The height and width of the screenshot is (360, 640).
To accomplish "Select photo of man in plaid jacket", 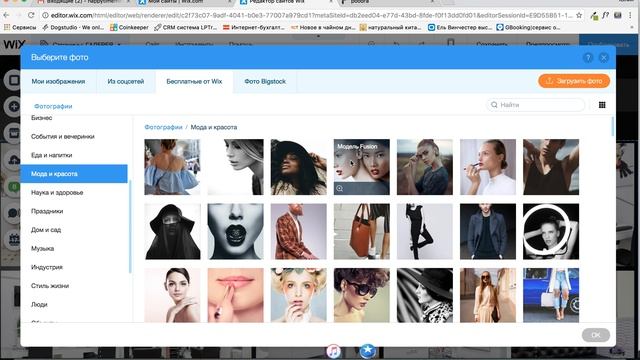I will coord(298,231).
